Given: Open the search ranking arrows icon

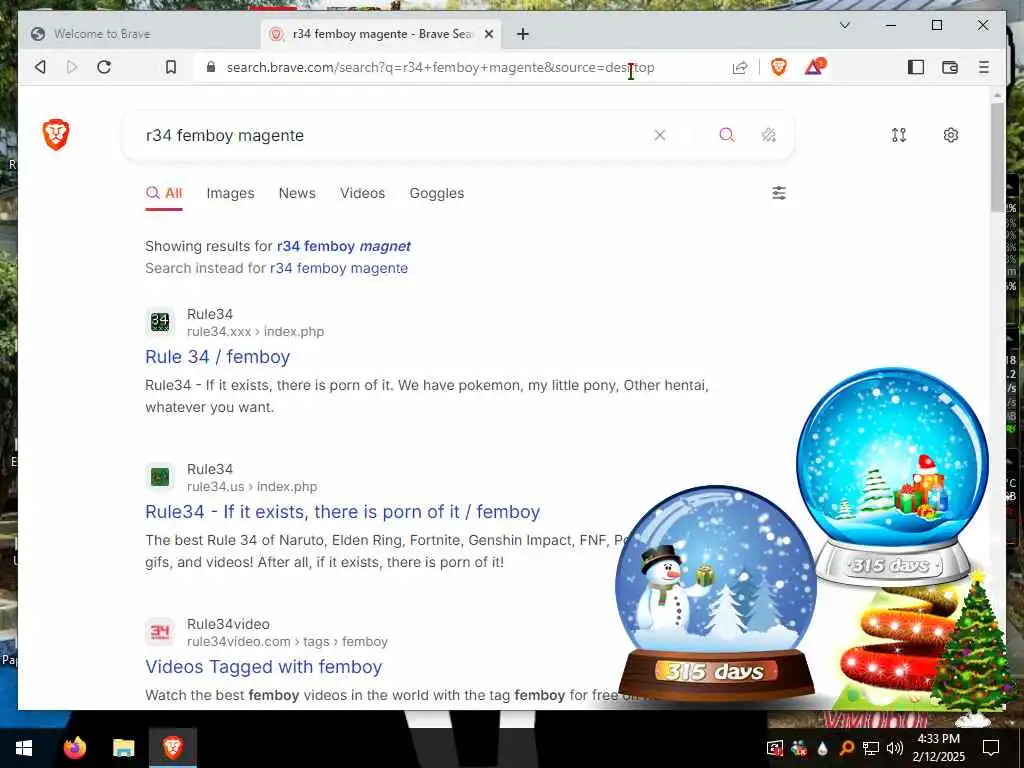Looking at the screenshot, I should 899,135.
